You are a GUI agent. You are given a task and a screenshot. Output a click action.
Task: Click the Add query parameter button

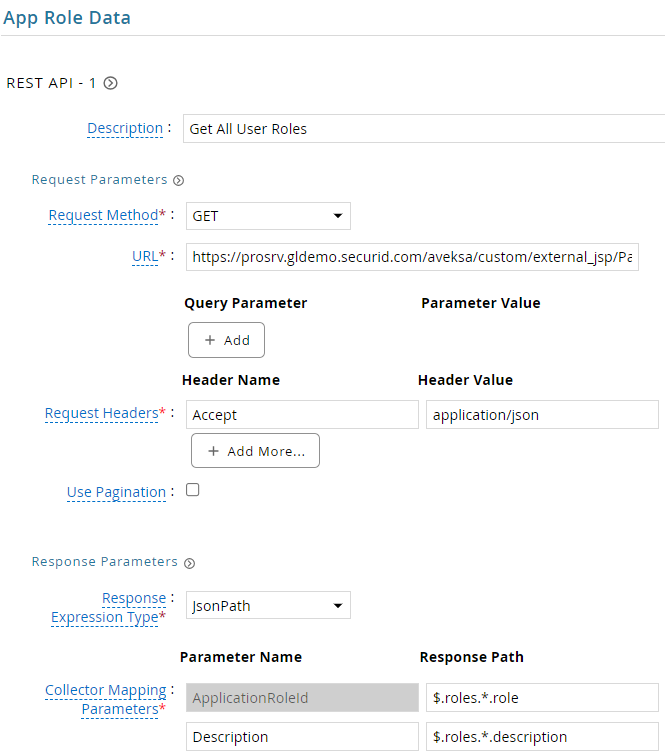pos(226,340)
